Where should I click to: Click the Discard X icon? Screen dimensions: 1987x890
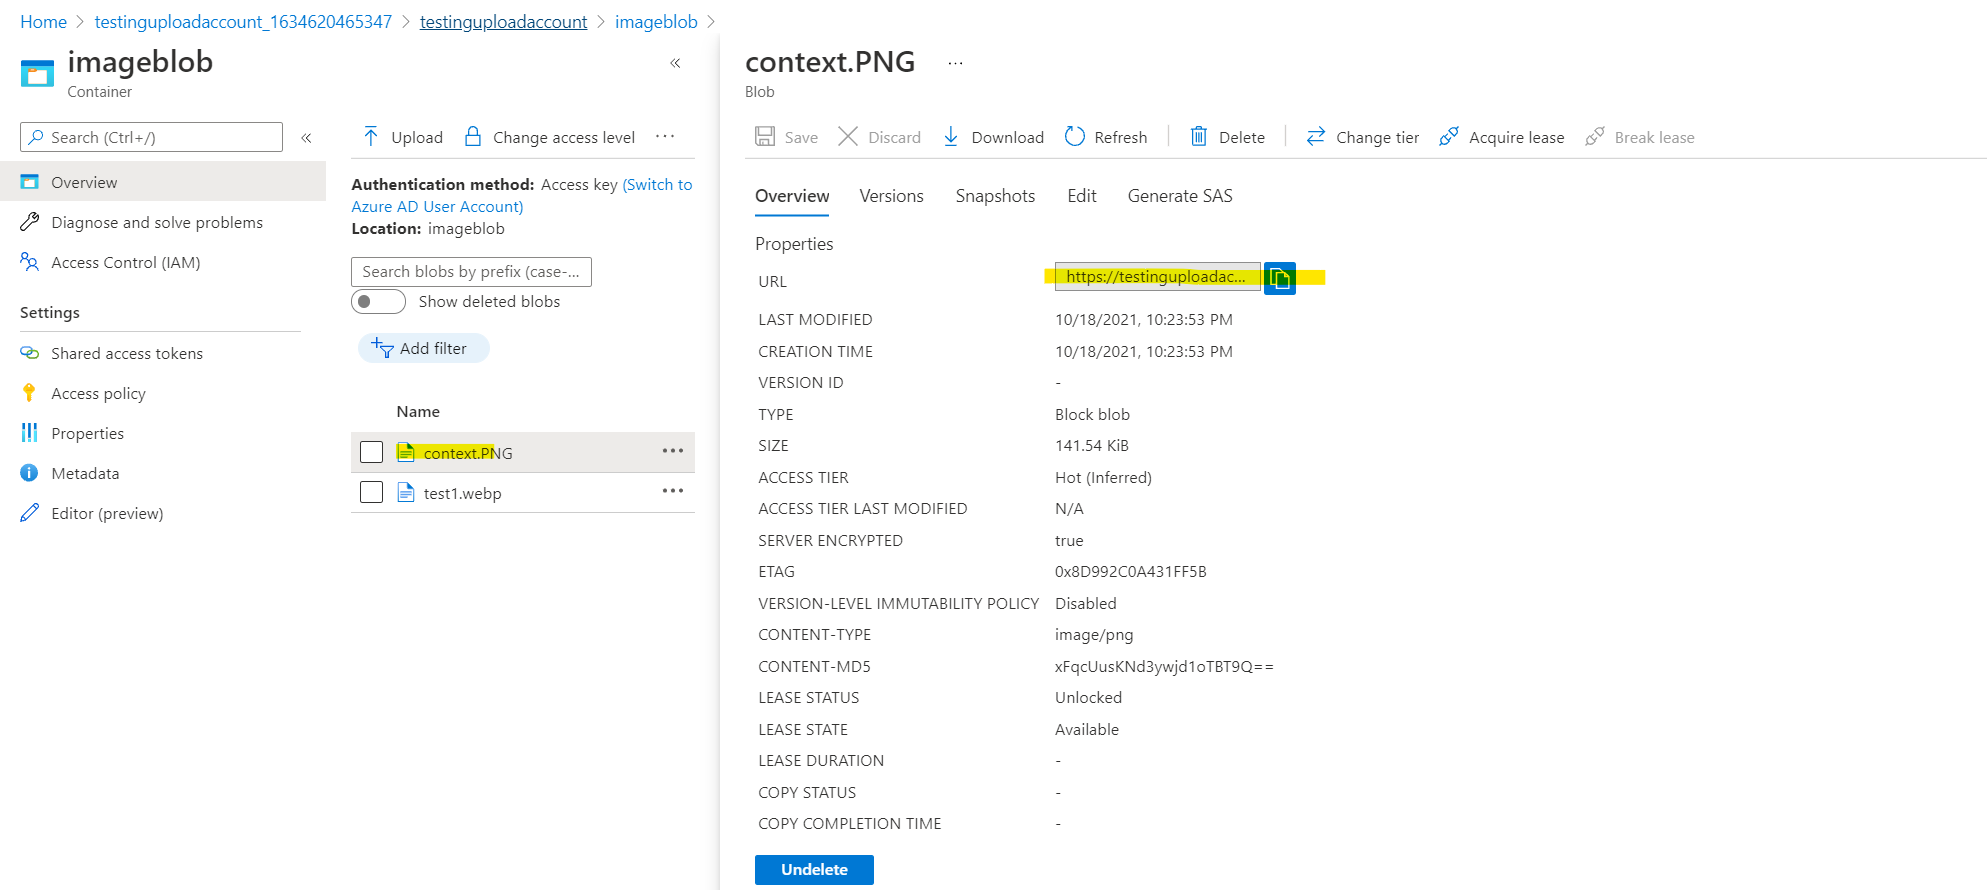click(x=848, y=137)
